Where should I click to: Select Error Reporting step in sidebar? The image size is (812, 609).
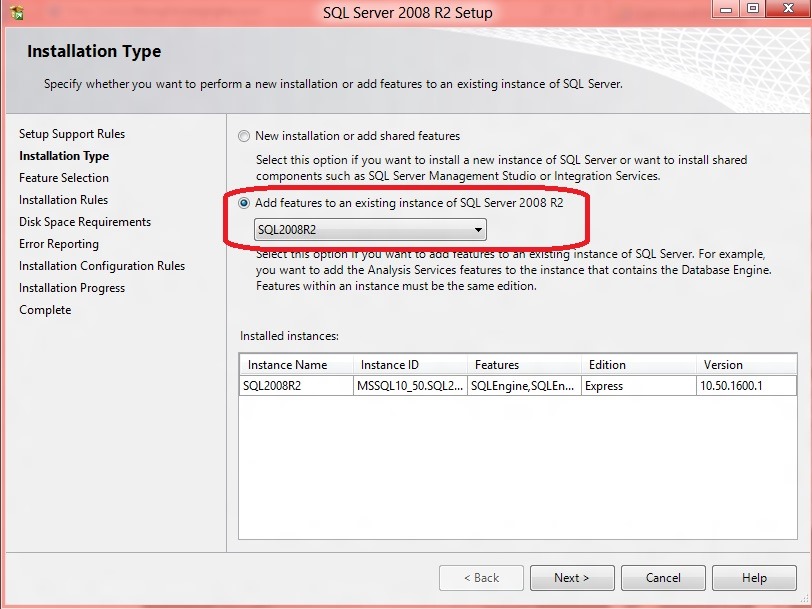click(x=59, y=243)
